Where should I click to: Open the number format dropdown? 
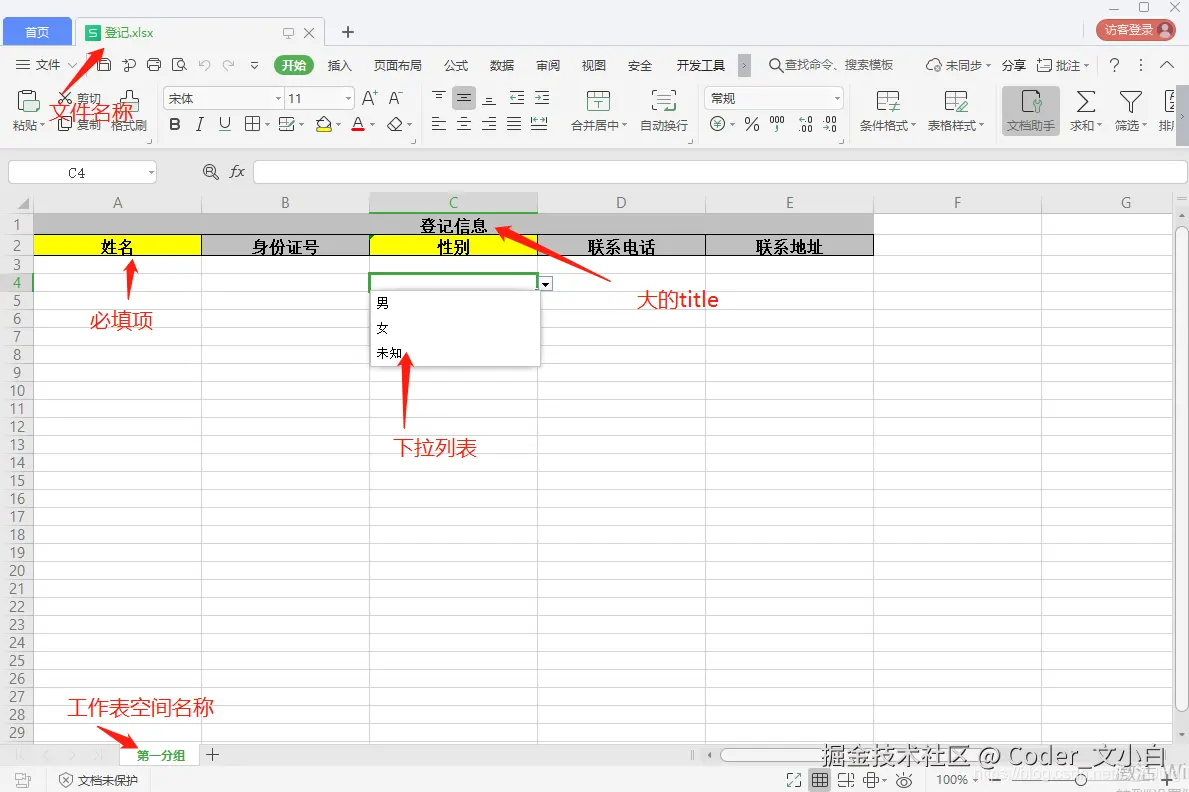(x=837, y=99)
